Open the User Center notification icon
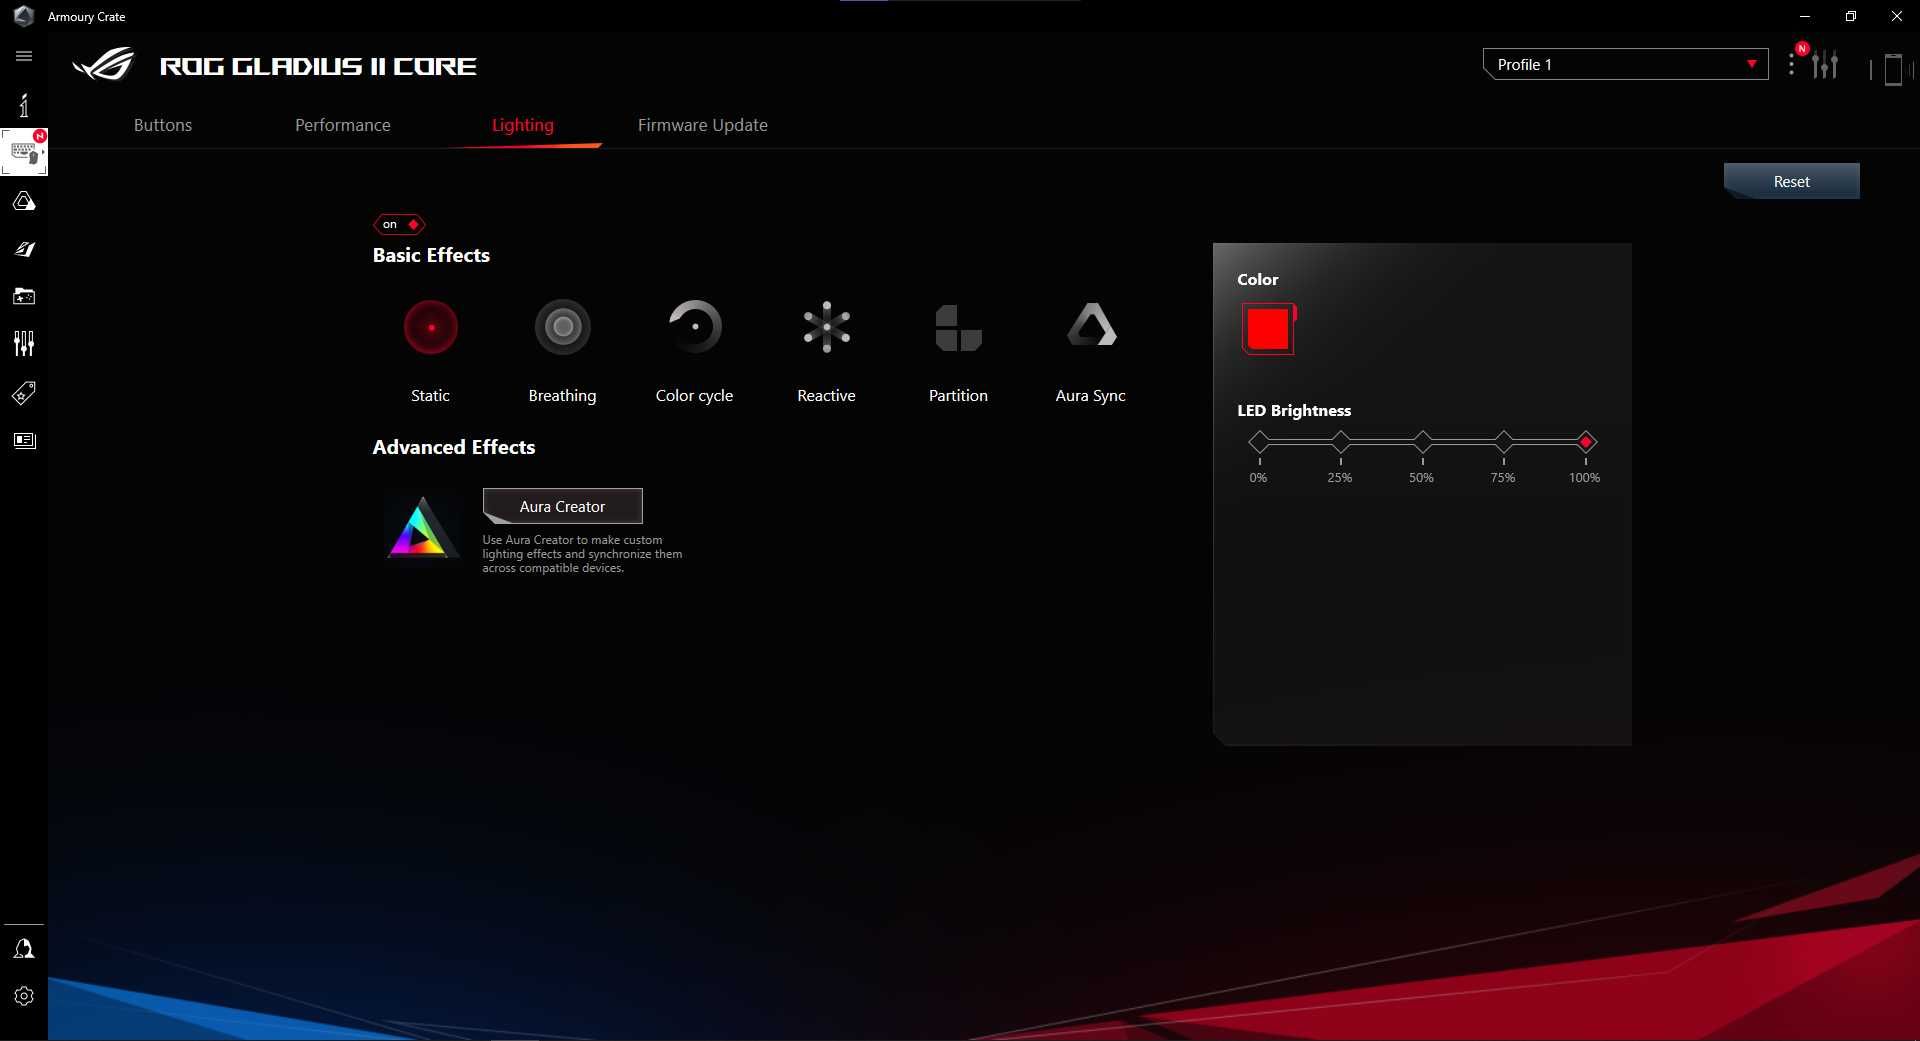 [24, 948]
